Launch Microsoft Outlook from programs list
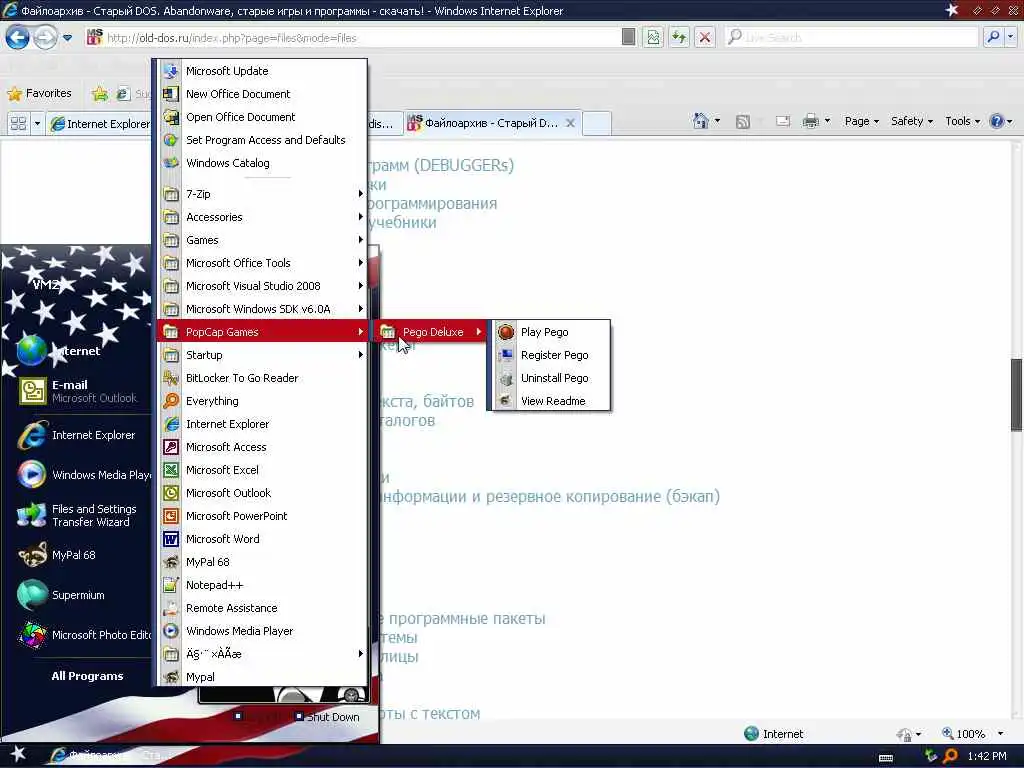 pyautogui.click(x=263, y=493)
